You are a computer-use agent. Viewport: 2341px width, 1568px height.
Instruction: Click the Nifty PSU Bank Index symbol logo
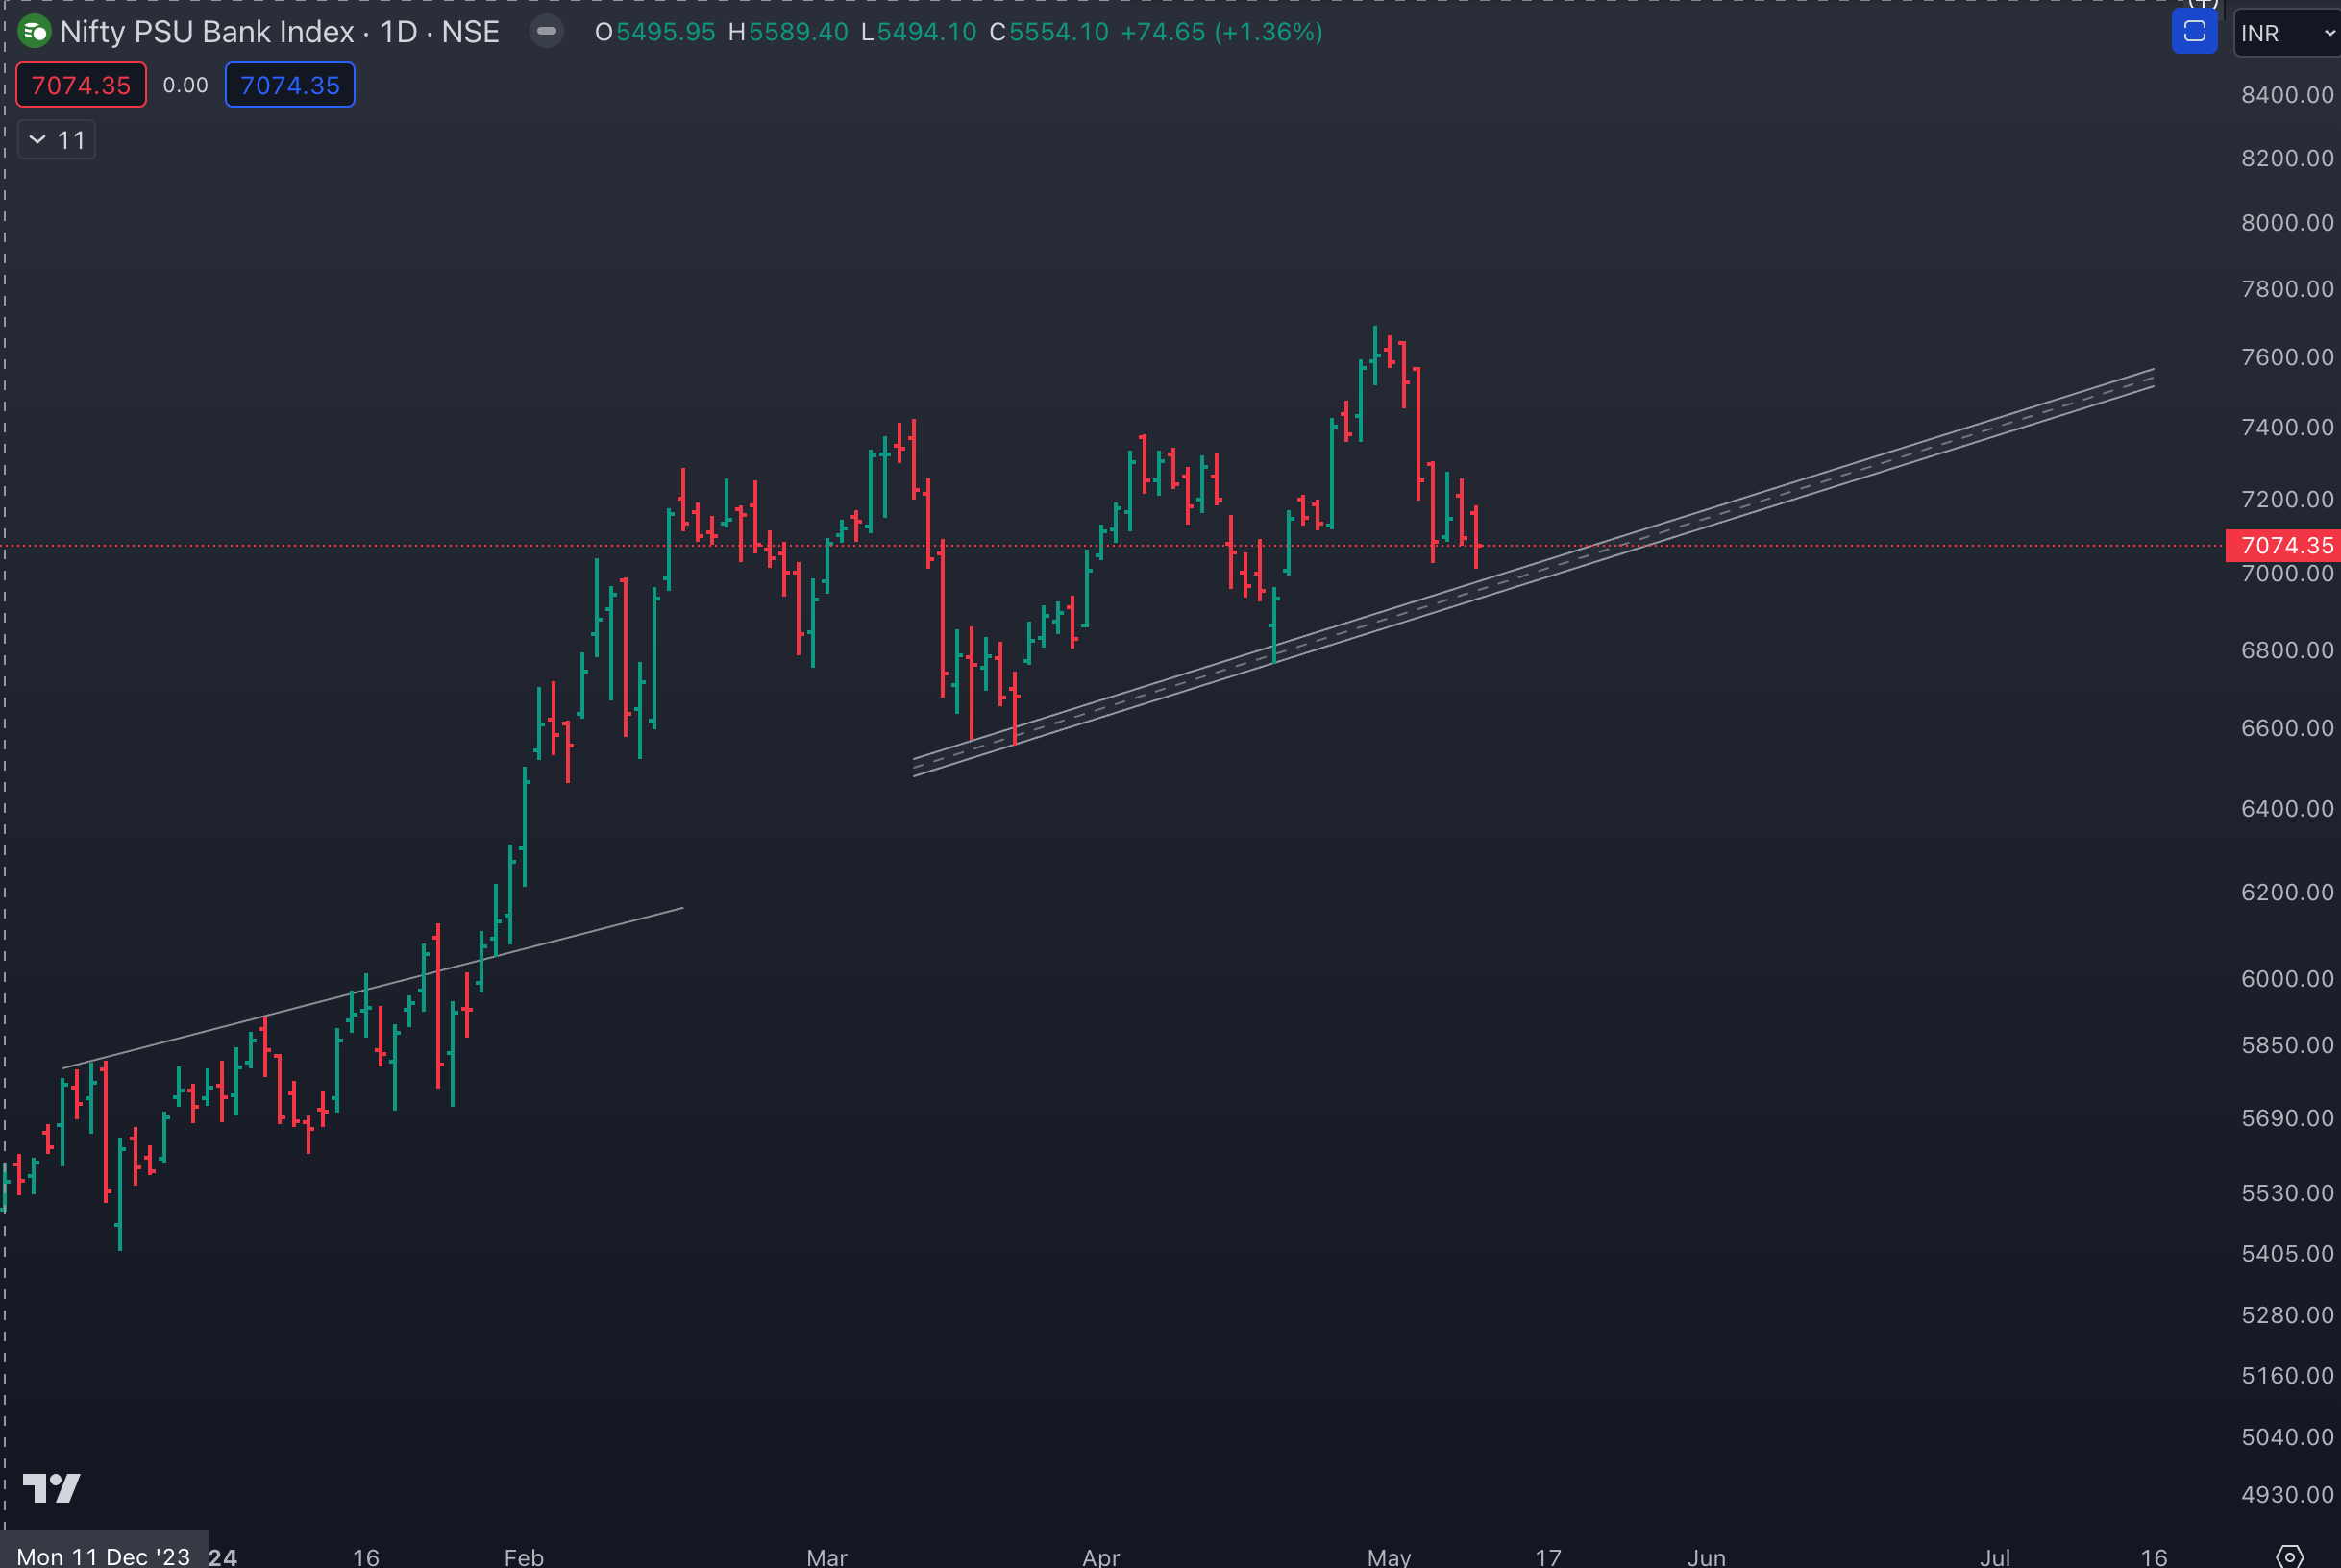[x=34, y=32]
